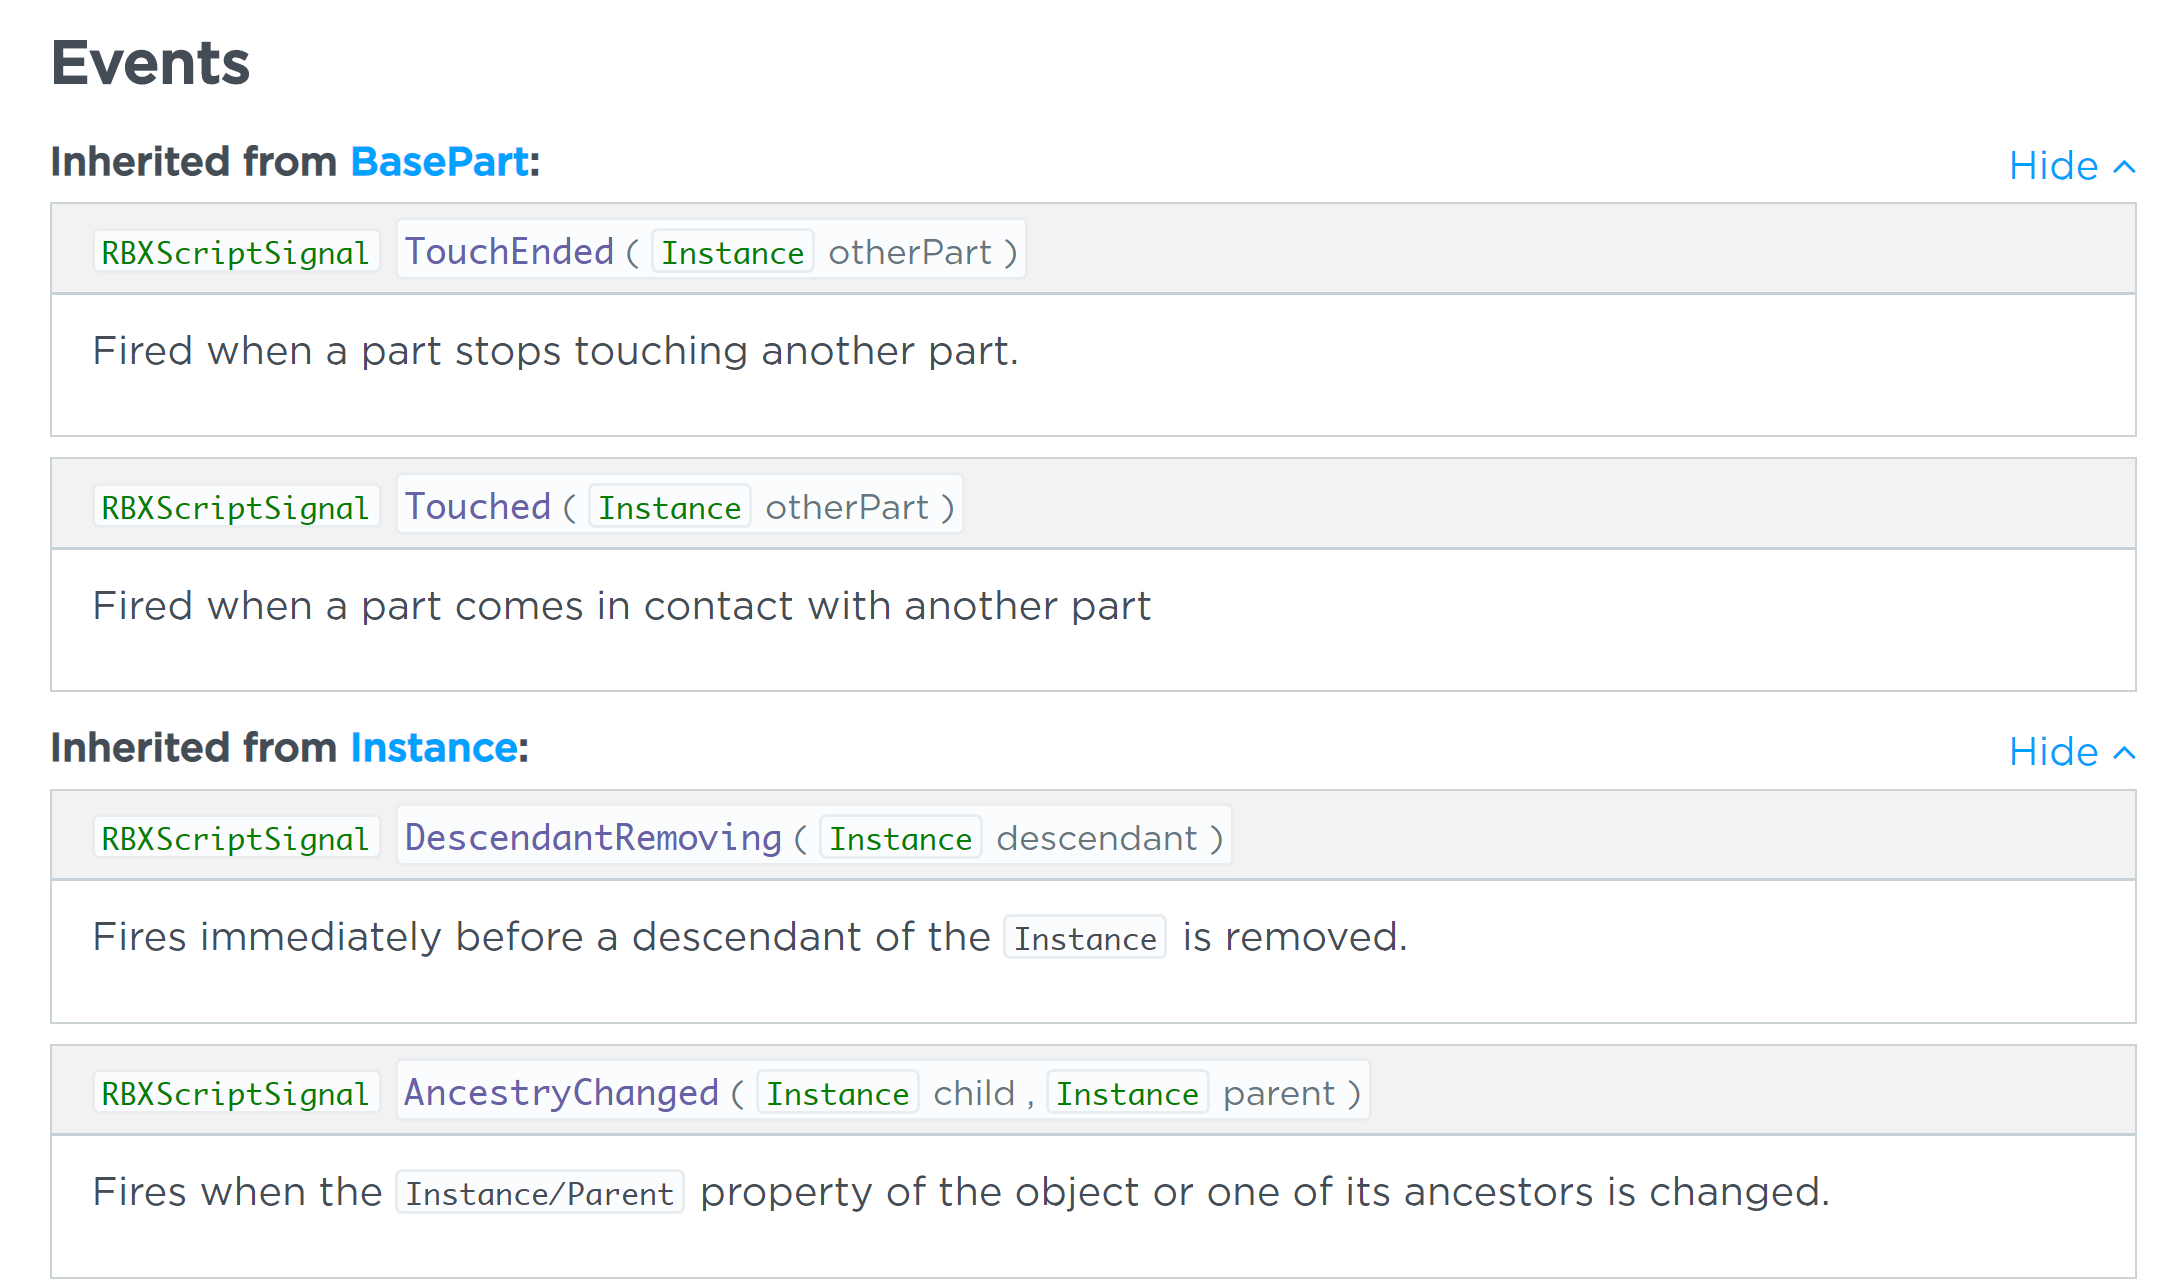Click Instance type of parent parameter
2173x1284 pixels.
1128,1093
